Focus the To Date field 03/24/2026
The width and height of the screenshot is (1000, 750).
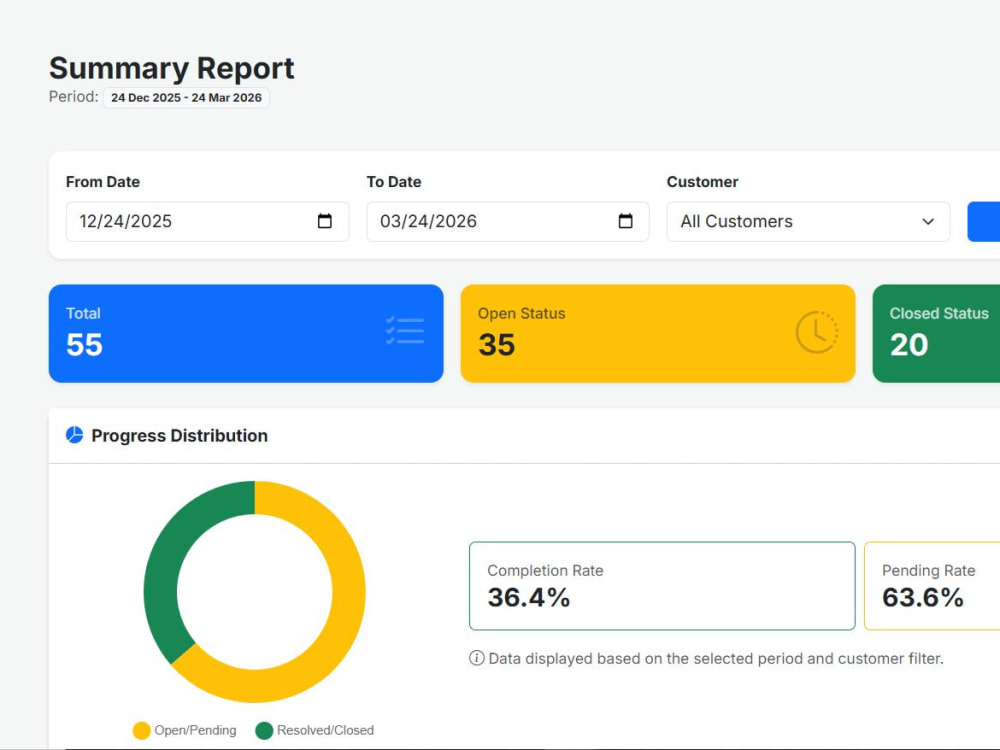[x=508, y=221]
